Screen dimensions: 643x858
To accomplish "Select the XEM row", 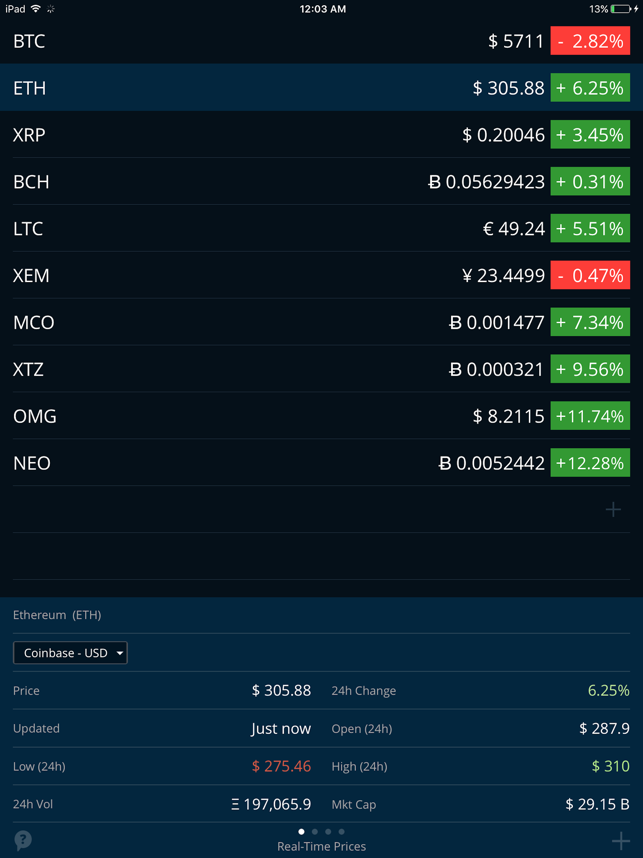I will [x=321, y=275].
